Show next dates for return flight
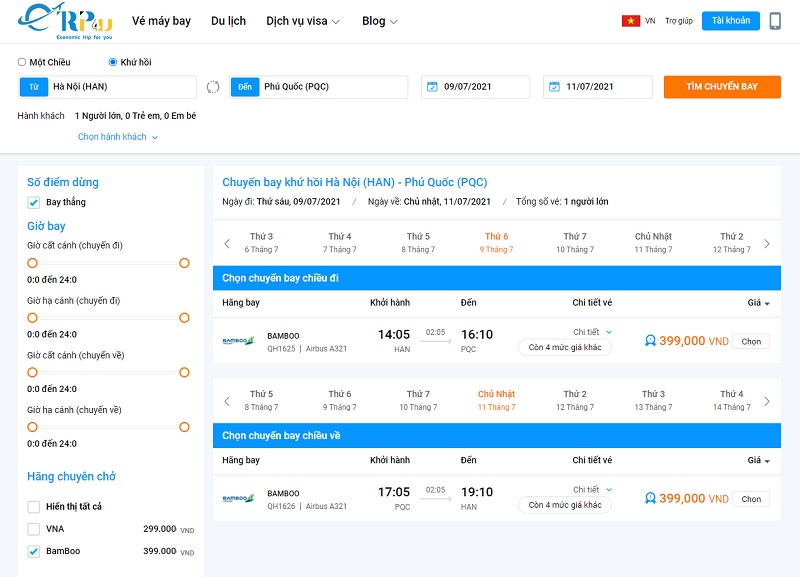Screen dimensions: 800x577 (767, 401)
